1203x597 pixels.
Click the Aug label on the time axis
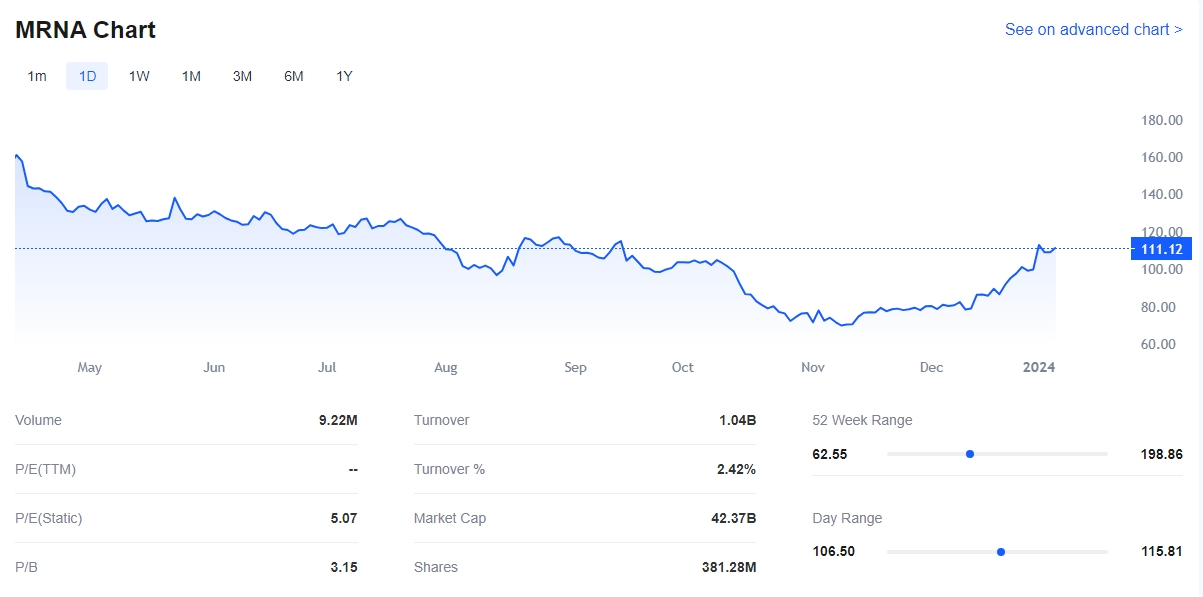coord(446,367)
